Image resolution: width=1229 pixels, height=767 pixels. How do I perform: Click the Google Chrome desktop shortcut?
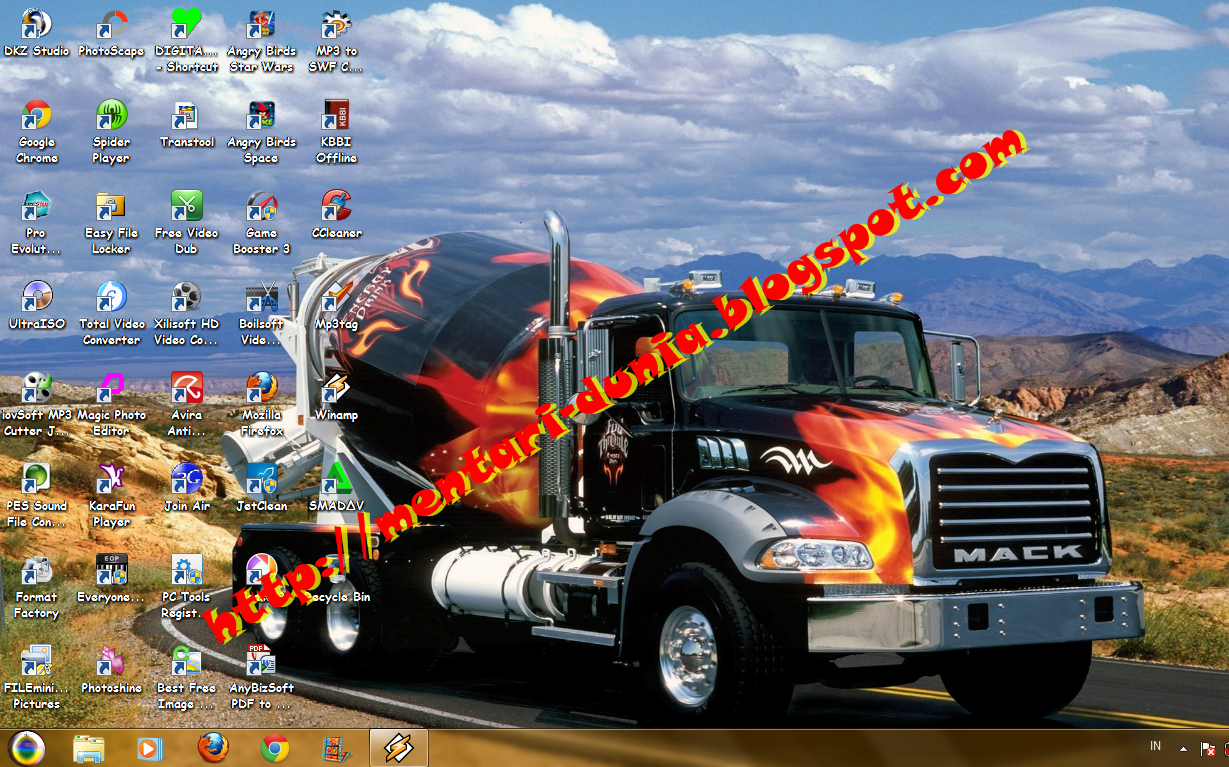click(37, 131)
